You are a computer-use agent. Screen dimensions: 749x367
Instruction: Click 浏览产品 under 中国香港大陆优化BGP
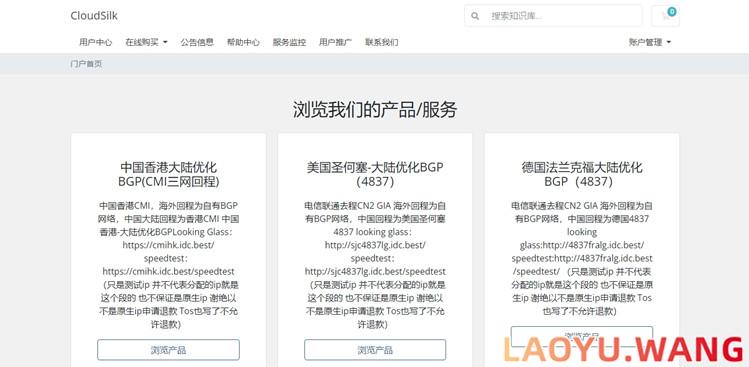click(x=168, y=350)
